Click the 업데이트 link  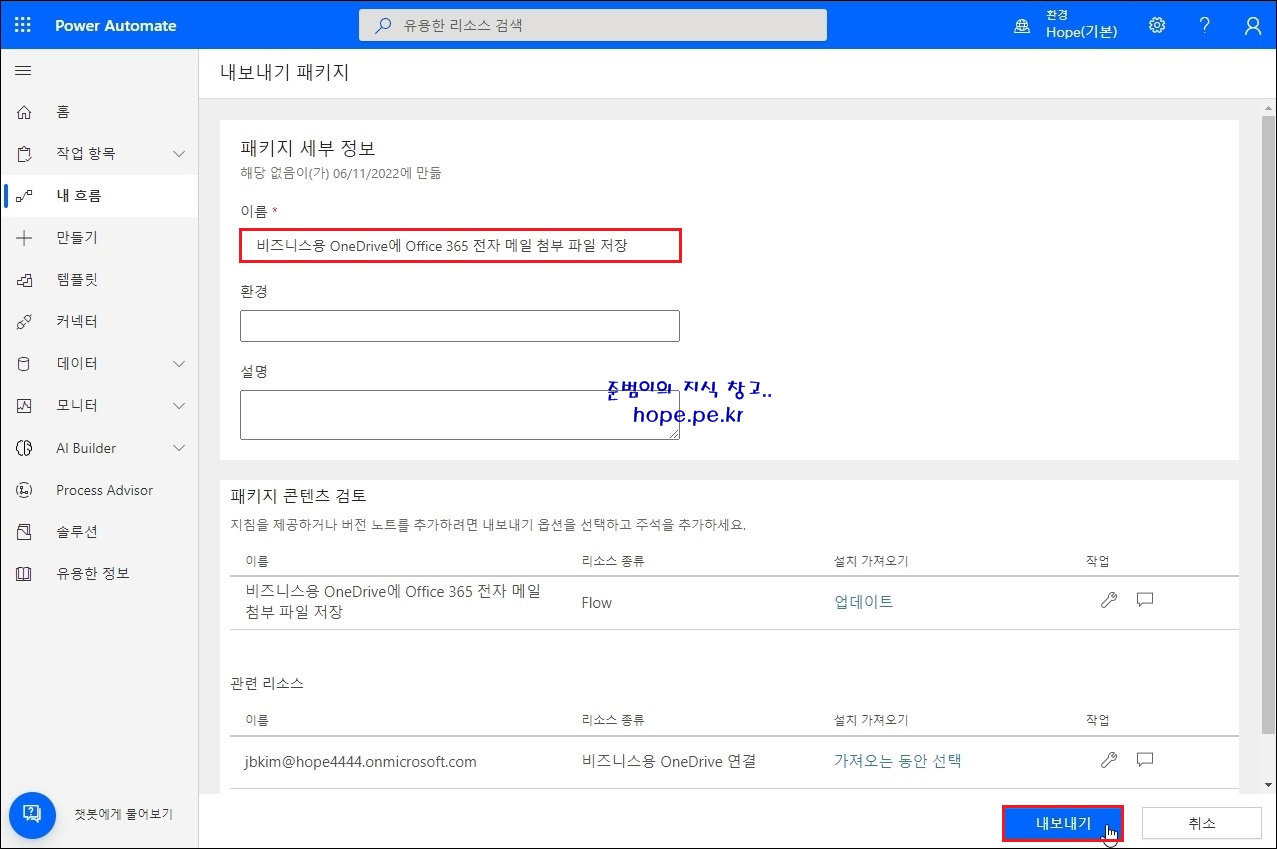pyautogui.click(x=864, y=602)
